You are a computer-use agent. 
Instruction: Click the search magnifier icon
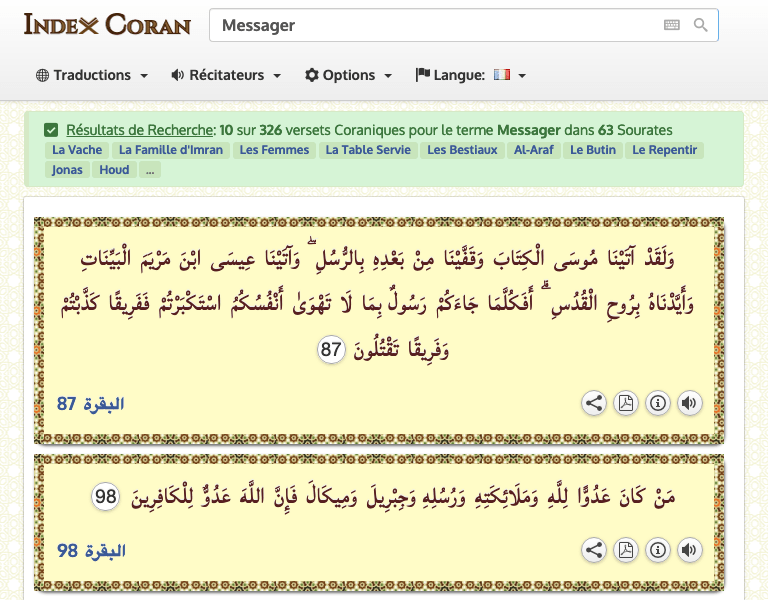tap(701, 25)
